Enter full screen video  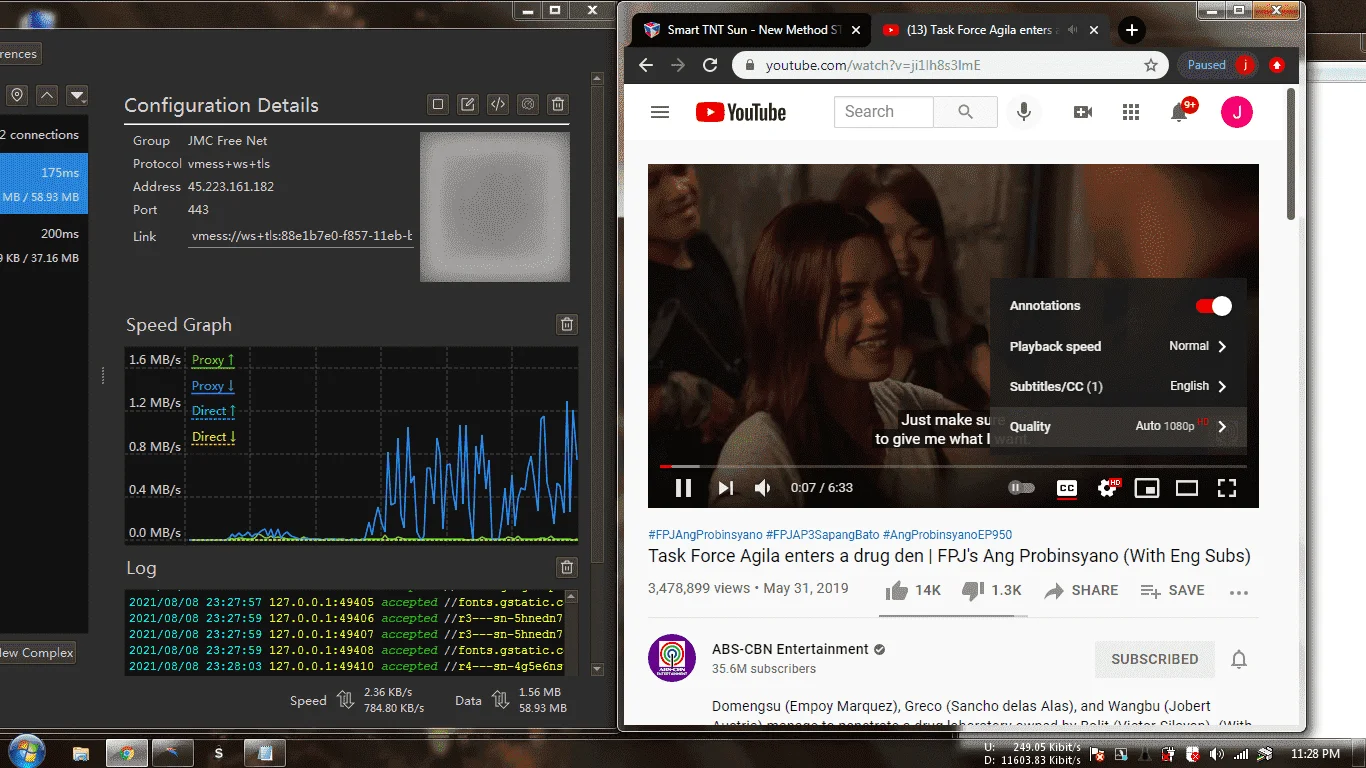pos(1227,488)
